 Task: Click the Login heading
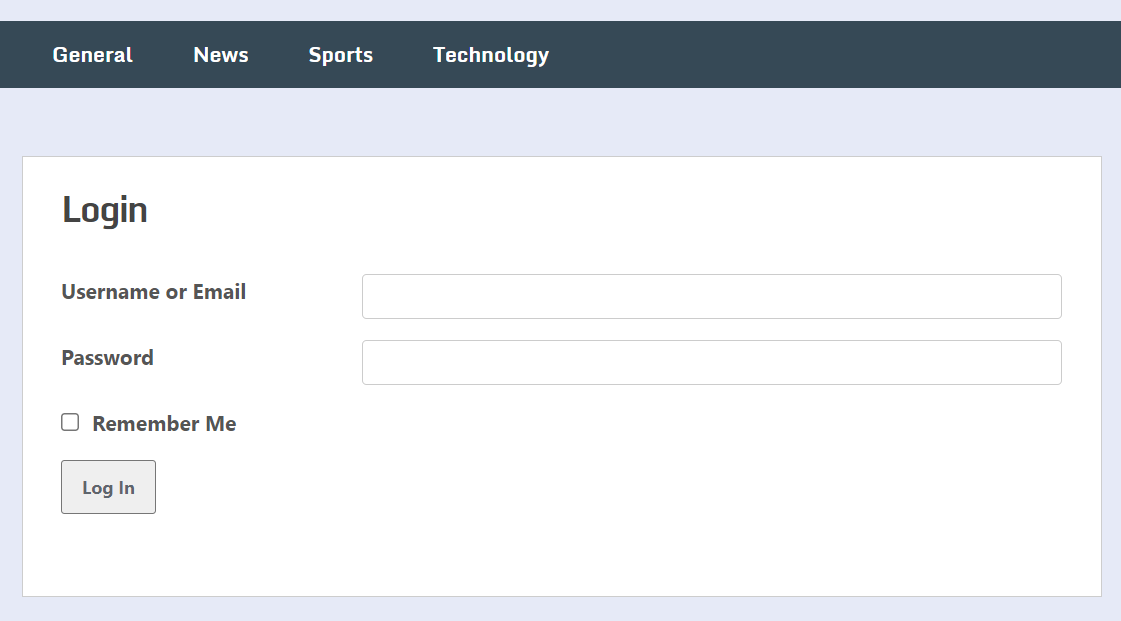click(x=104, y=210)
